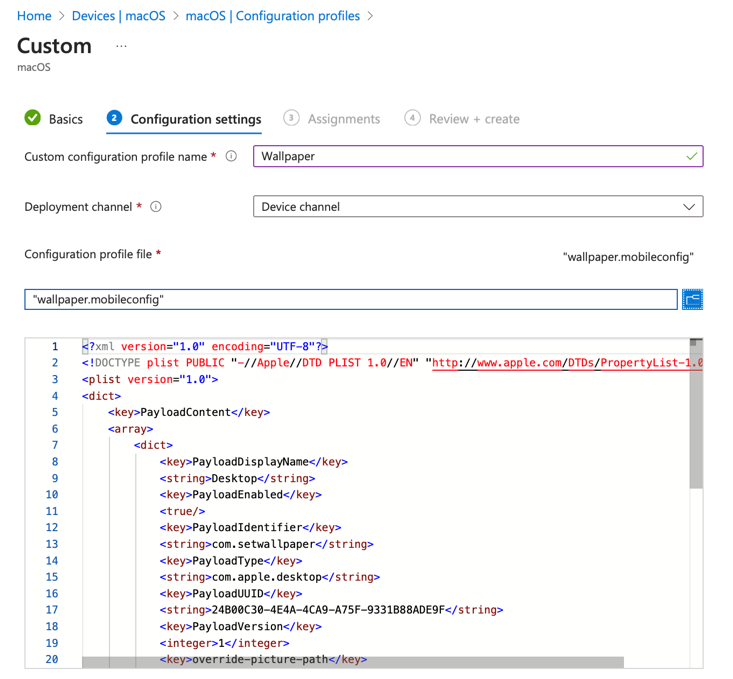Viewport: 733px width, 679px height.
Task: Click the PayloadEnabled key line
Action: [x=241, y=495]
